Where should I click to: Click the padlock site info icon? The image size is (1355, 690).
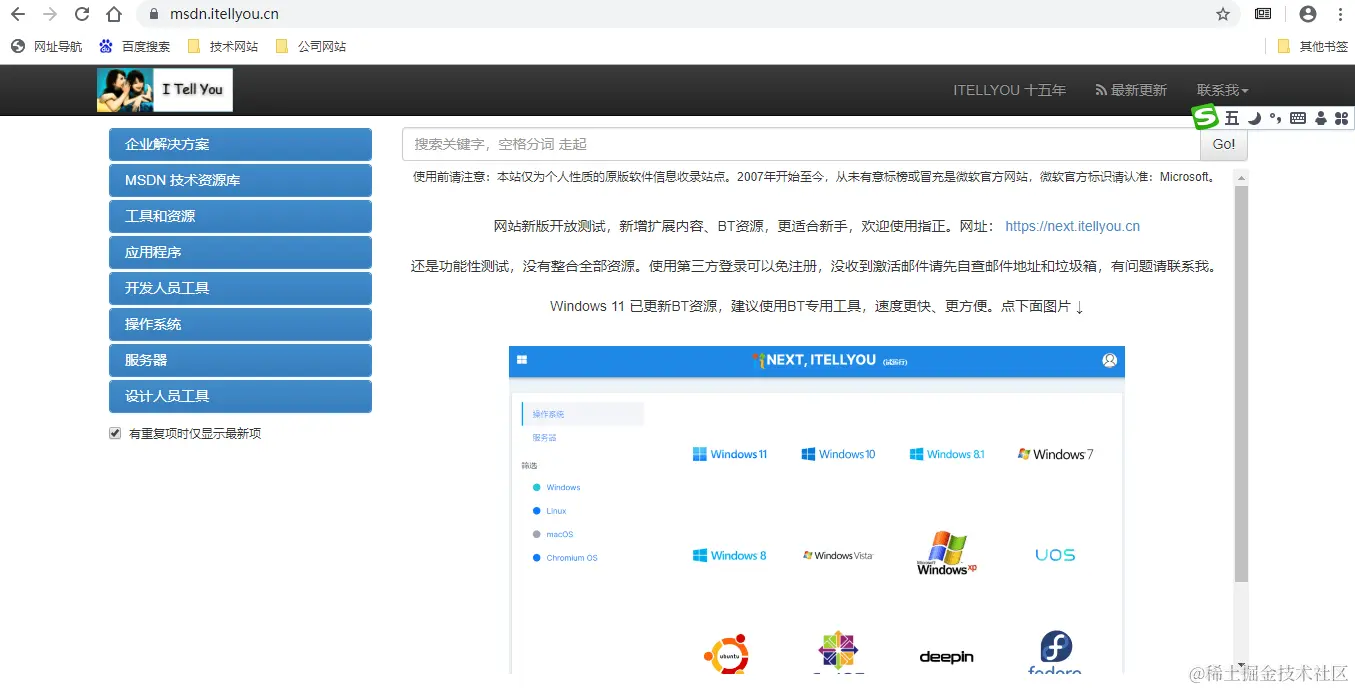(x=153, y=14)
